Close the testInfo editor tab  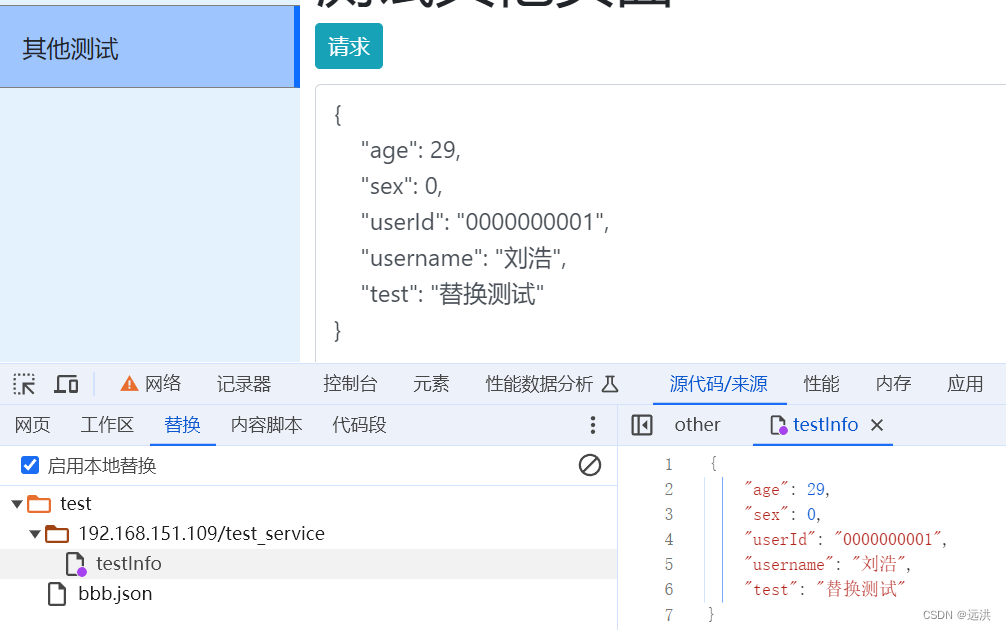[x=877, y=425]
